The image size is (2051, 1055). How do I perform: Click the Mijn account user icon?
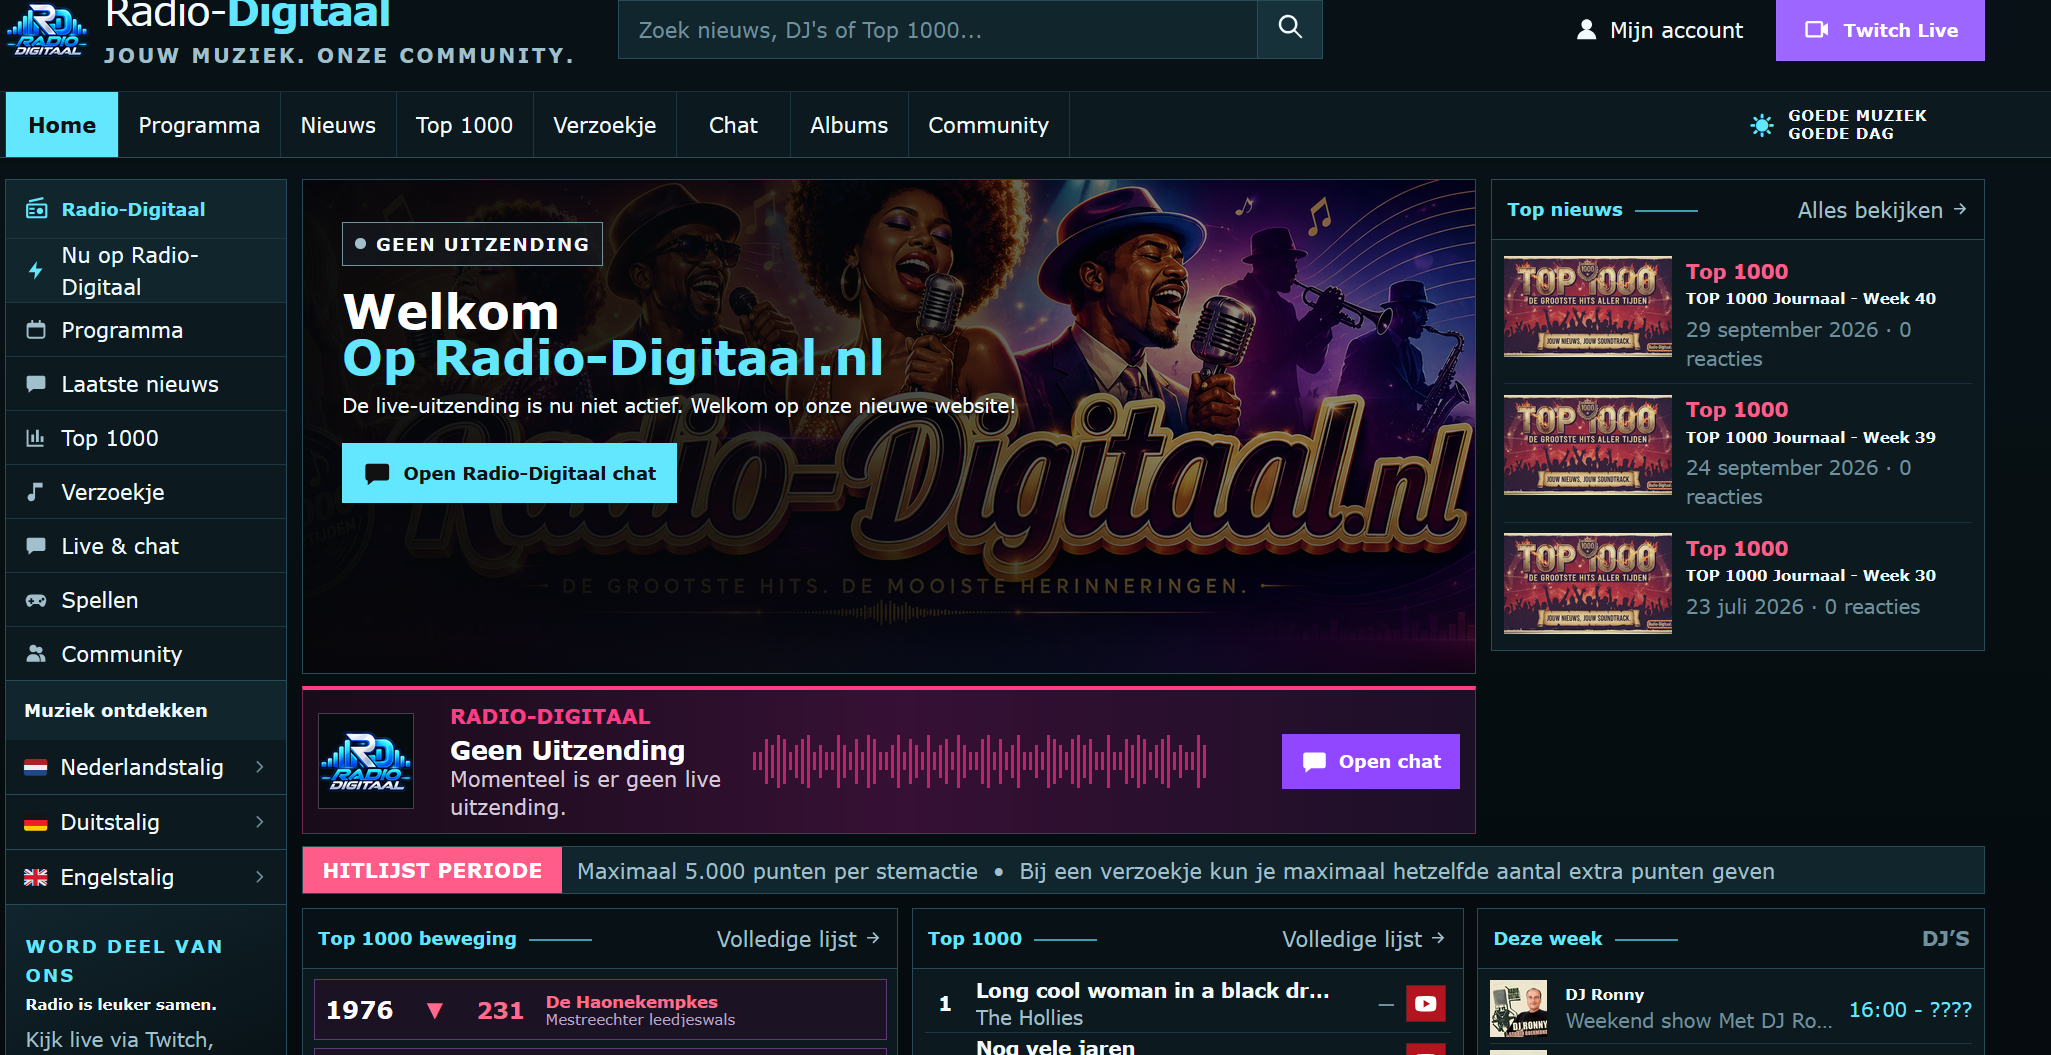(1586, 30)
